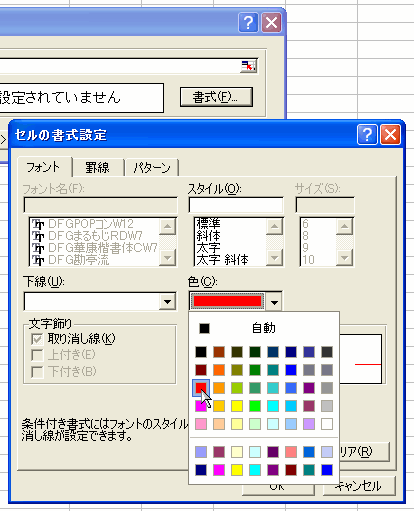The width and height of the screenshot is (414, 511).
Task: Choose the pure blue swatch in the second row
Action: (x=291, y=370)
